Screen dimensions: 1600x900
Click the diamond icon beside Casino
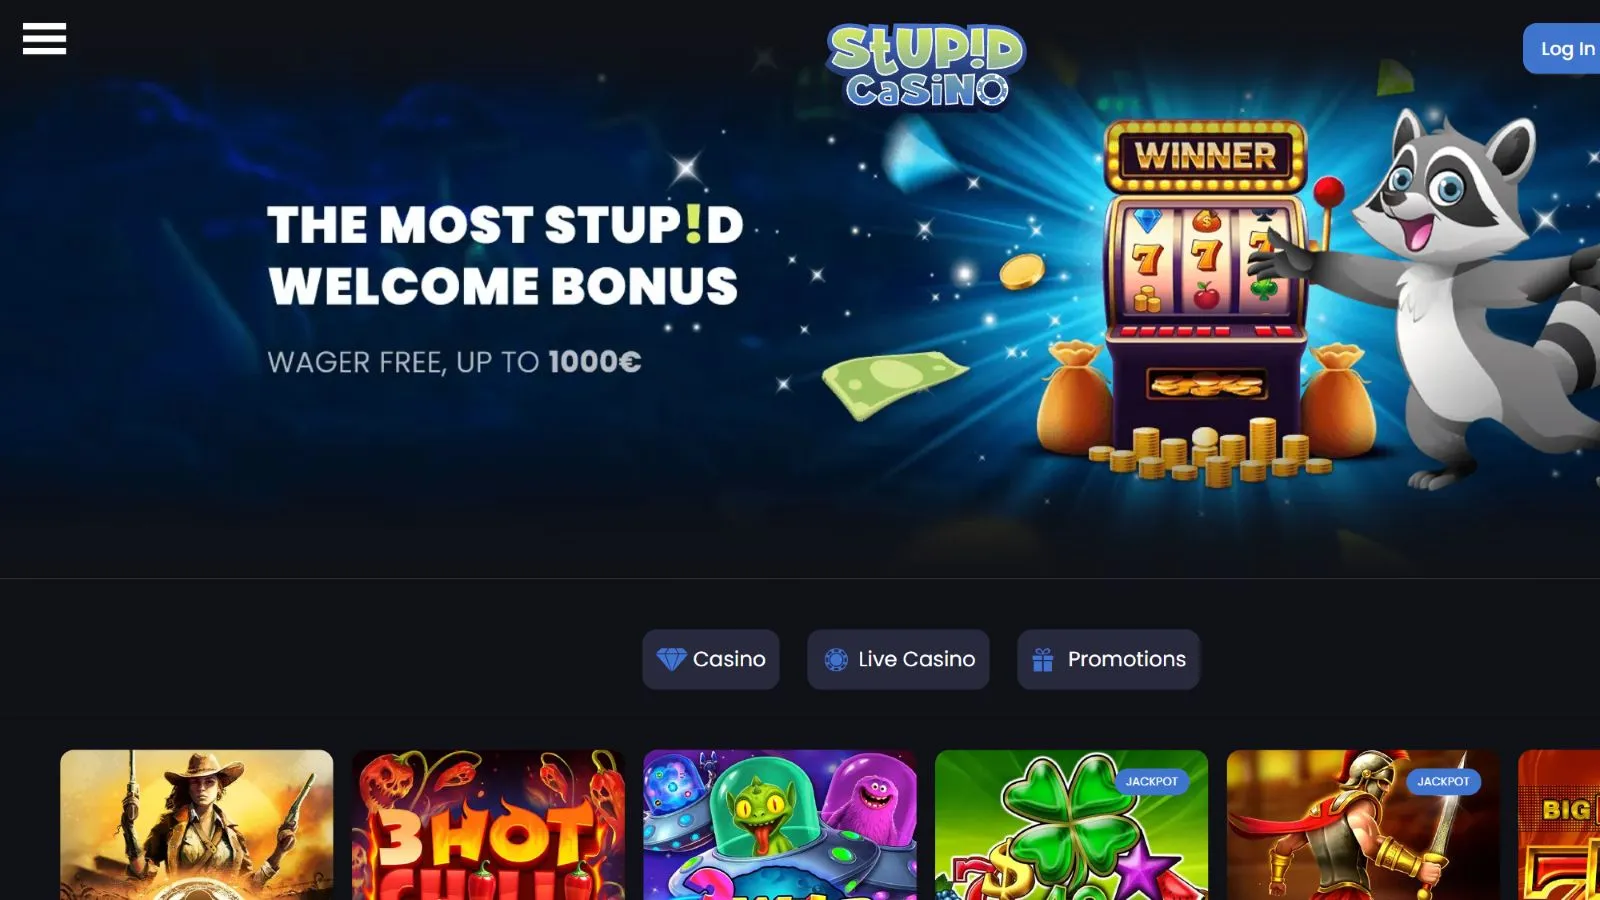pos(671,659)
